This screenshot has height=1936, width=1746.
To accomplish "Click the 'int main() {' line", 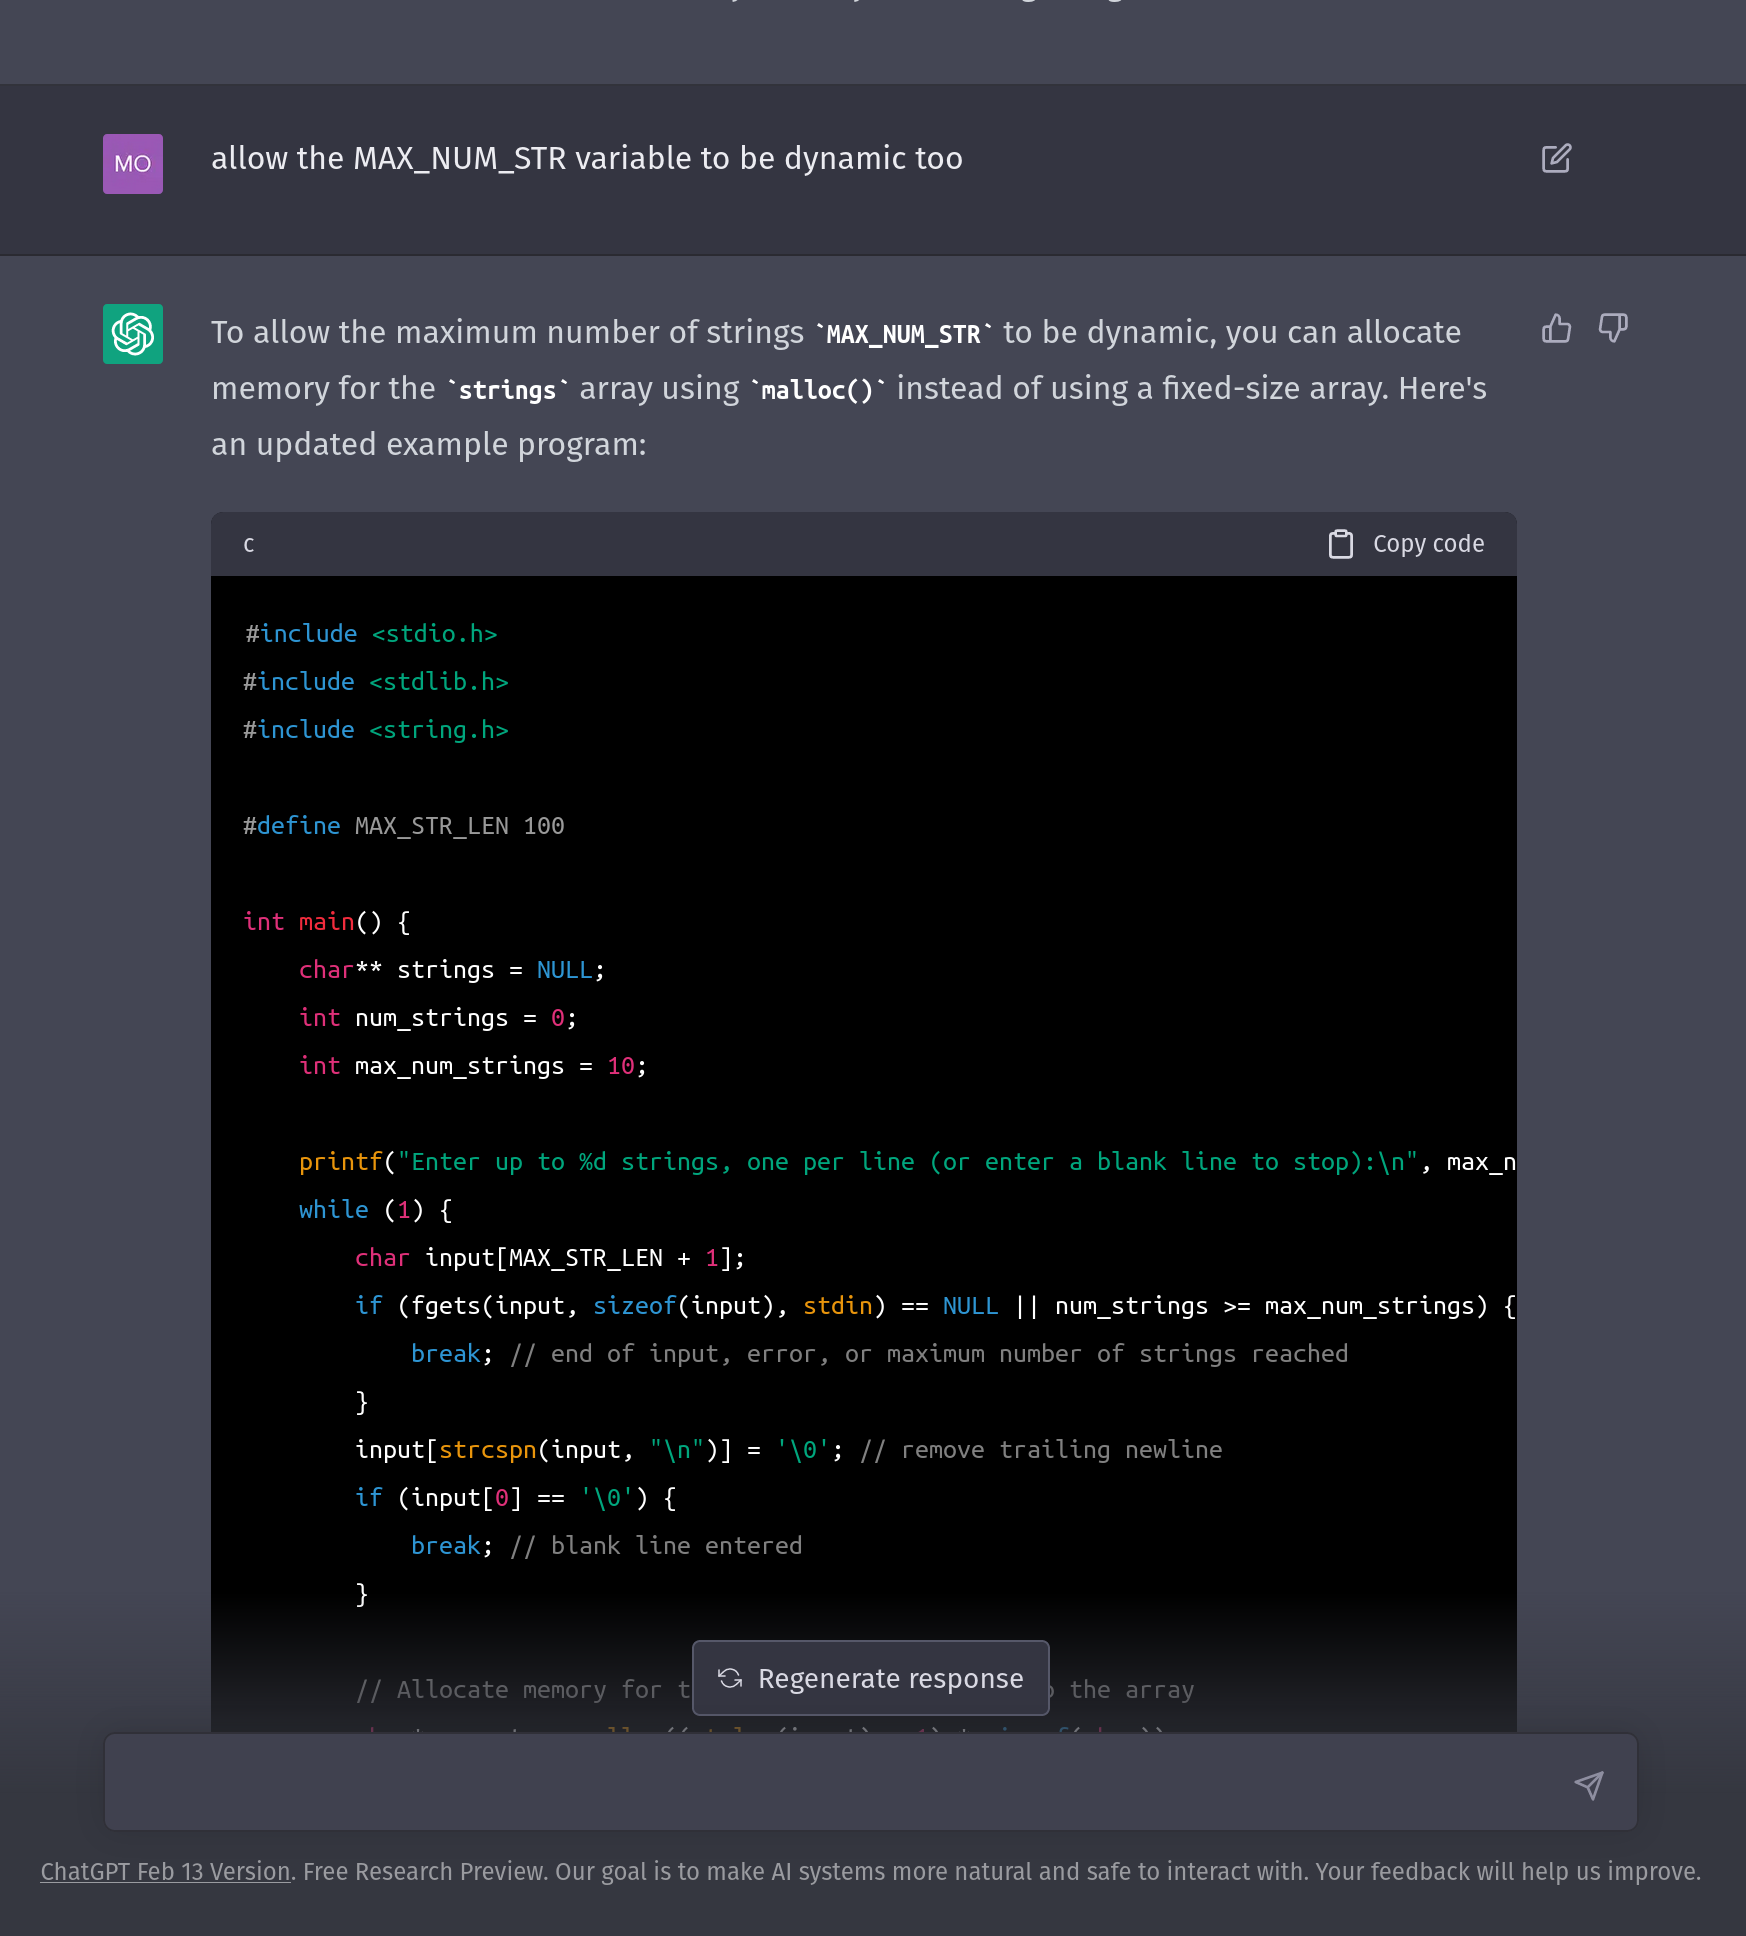I will 327,922.
